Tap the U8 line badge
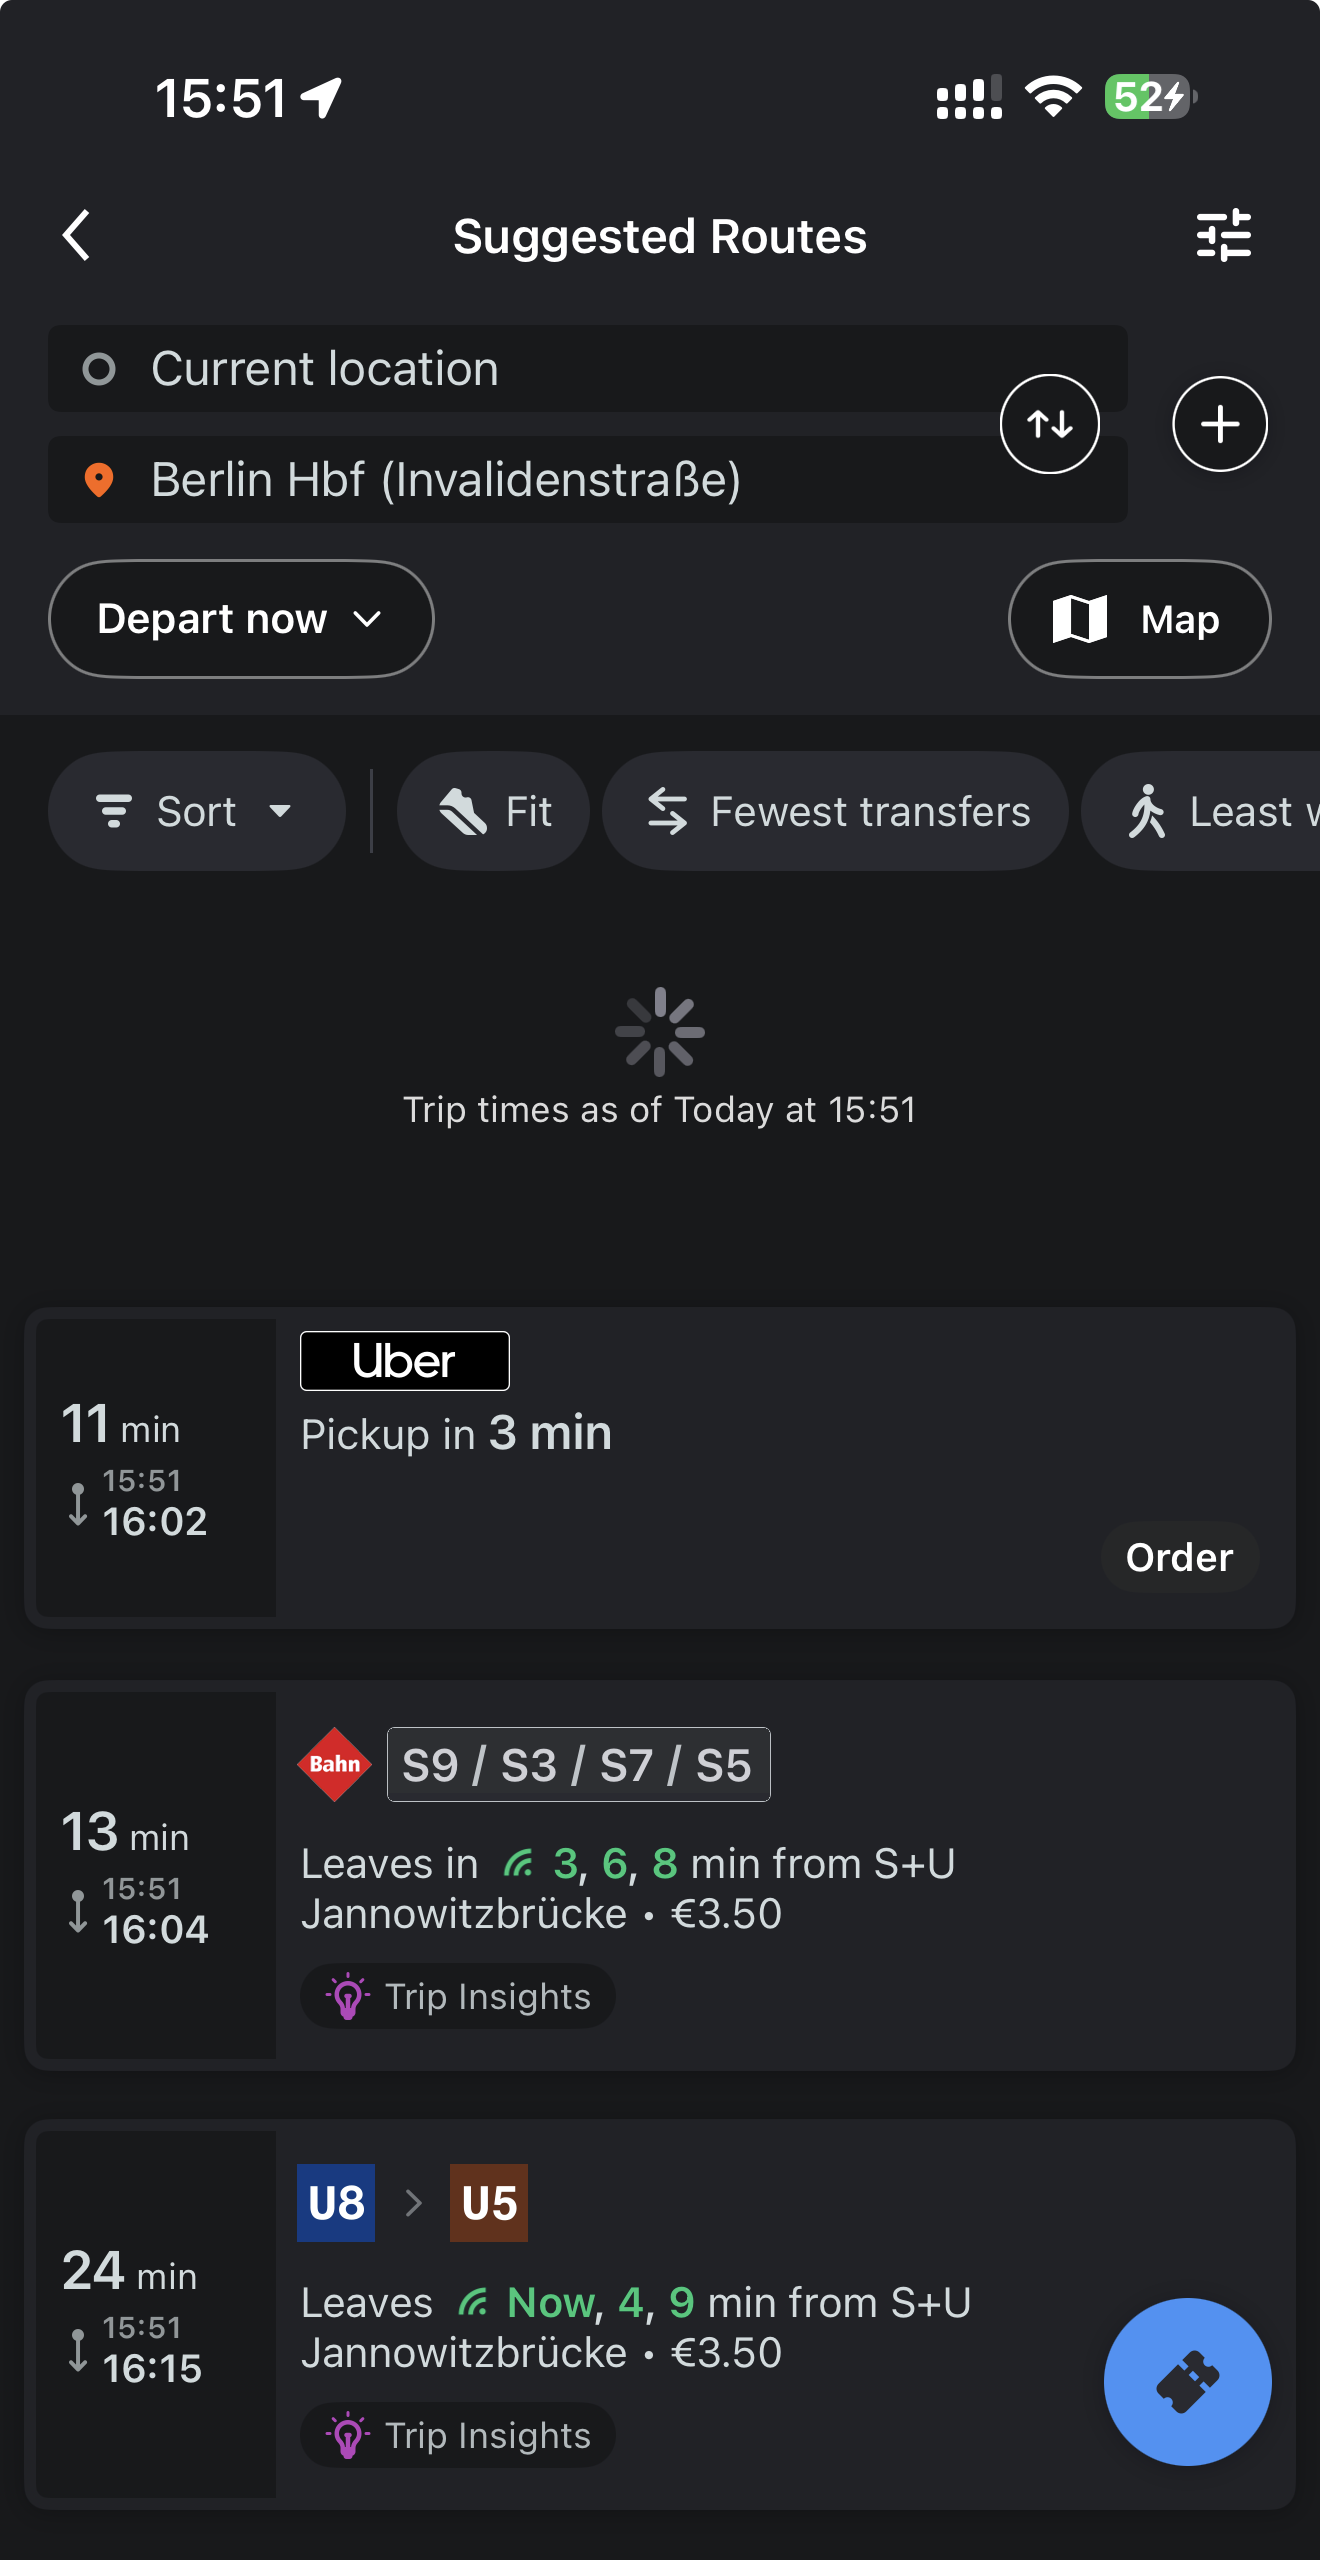The width and height of the screenshot is (1320, 2560). pyautogui.click(x=336, y=2203)
